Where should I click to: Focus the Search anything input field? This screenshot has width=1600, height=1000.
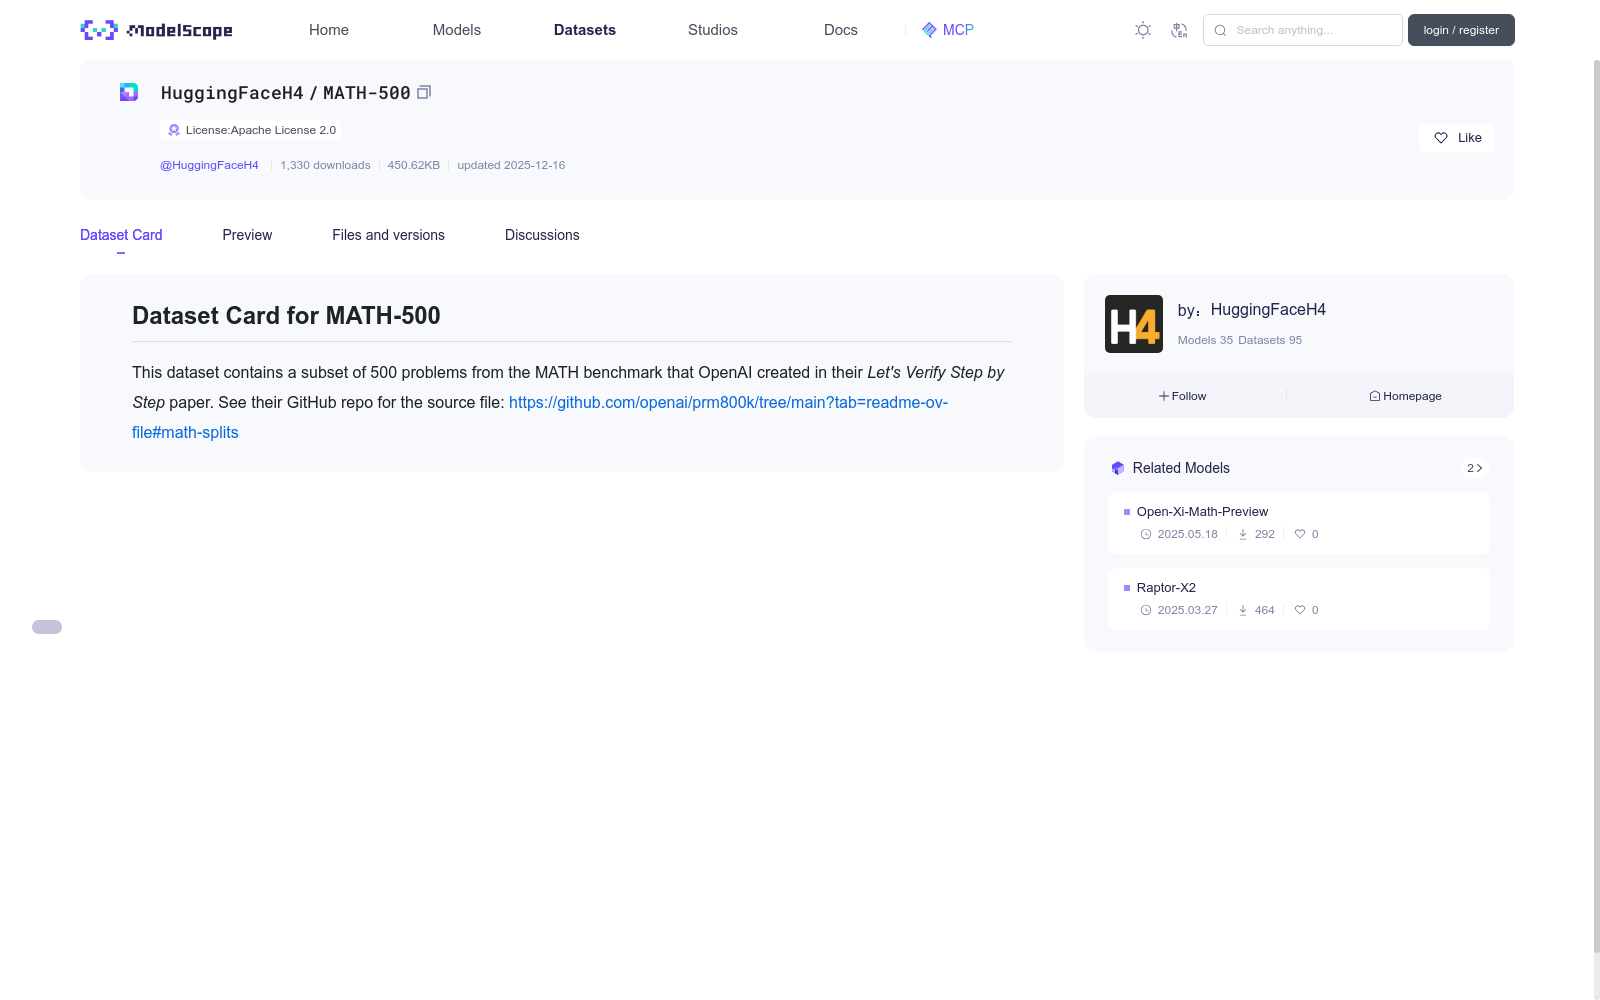[x=1303, y=30]
